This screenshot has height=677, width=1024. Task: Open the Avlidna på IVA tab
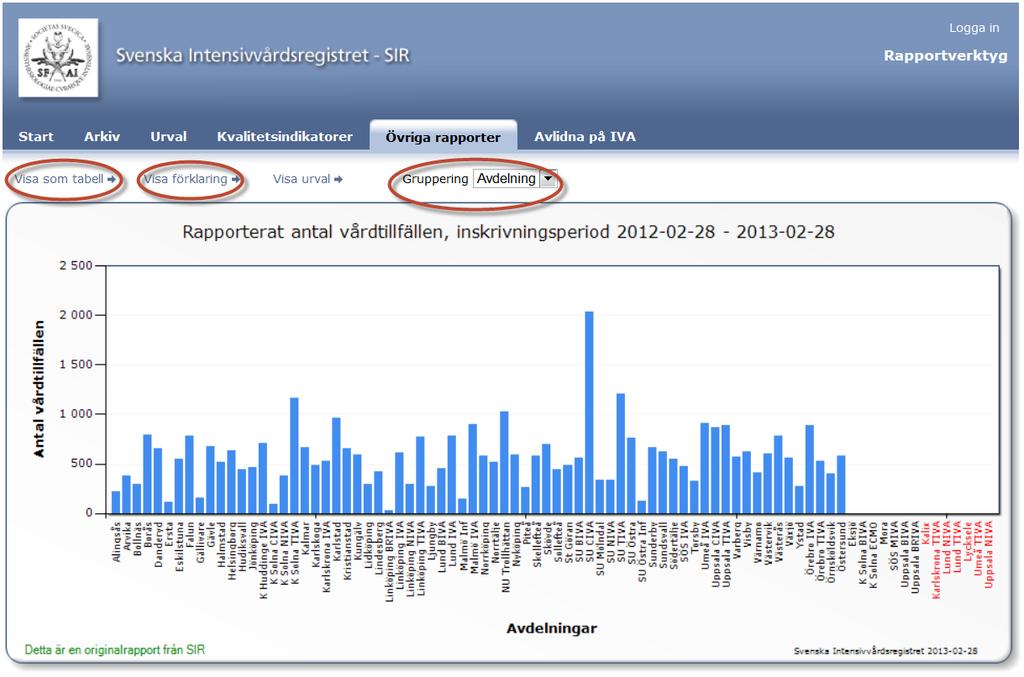point(584,136)
